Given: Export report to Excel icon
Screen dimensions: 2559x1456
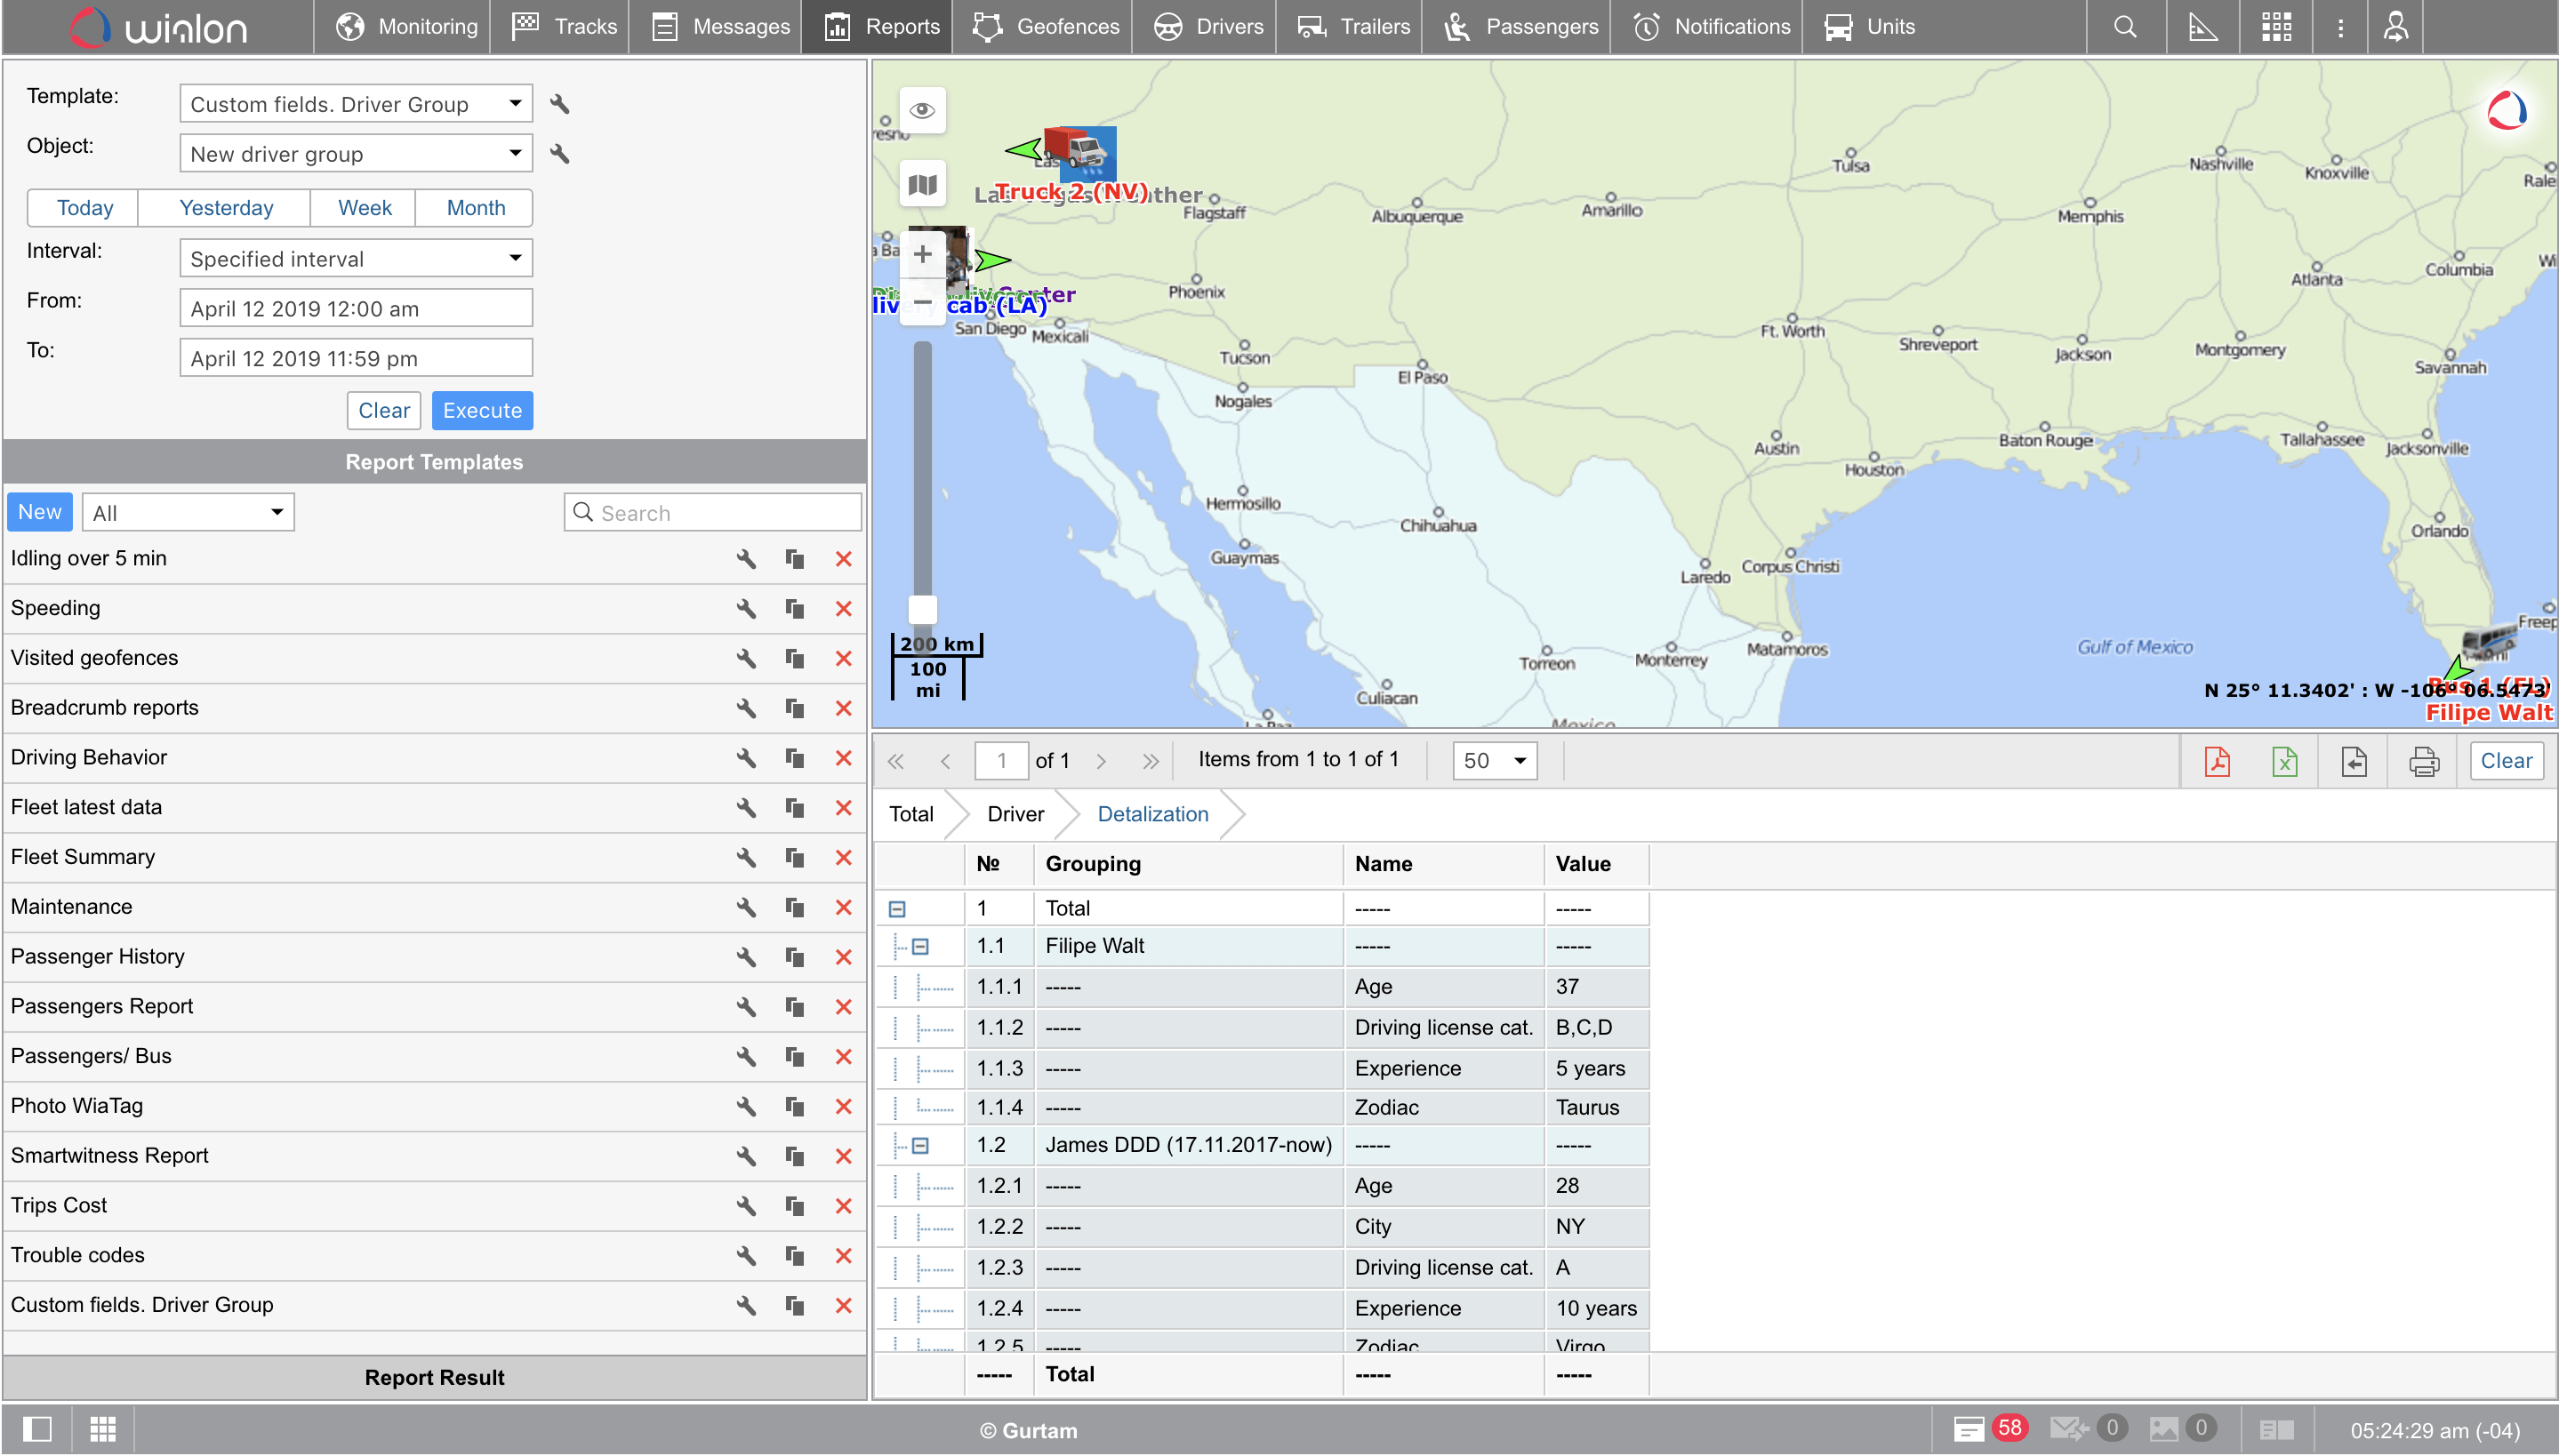Looking at the screenshot, I should pos(2284,761).
